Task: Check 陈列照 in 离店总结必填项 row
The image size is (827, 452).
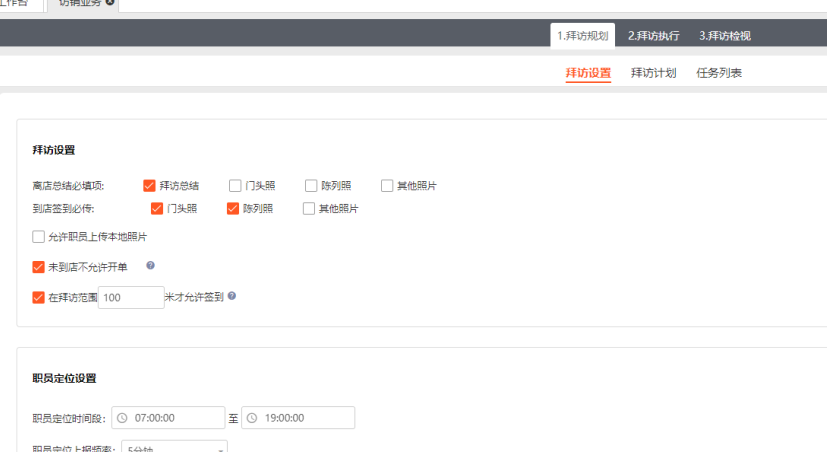Action: tap(311, 185)
